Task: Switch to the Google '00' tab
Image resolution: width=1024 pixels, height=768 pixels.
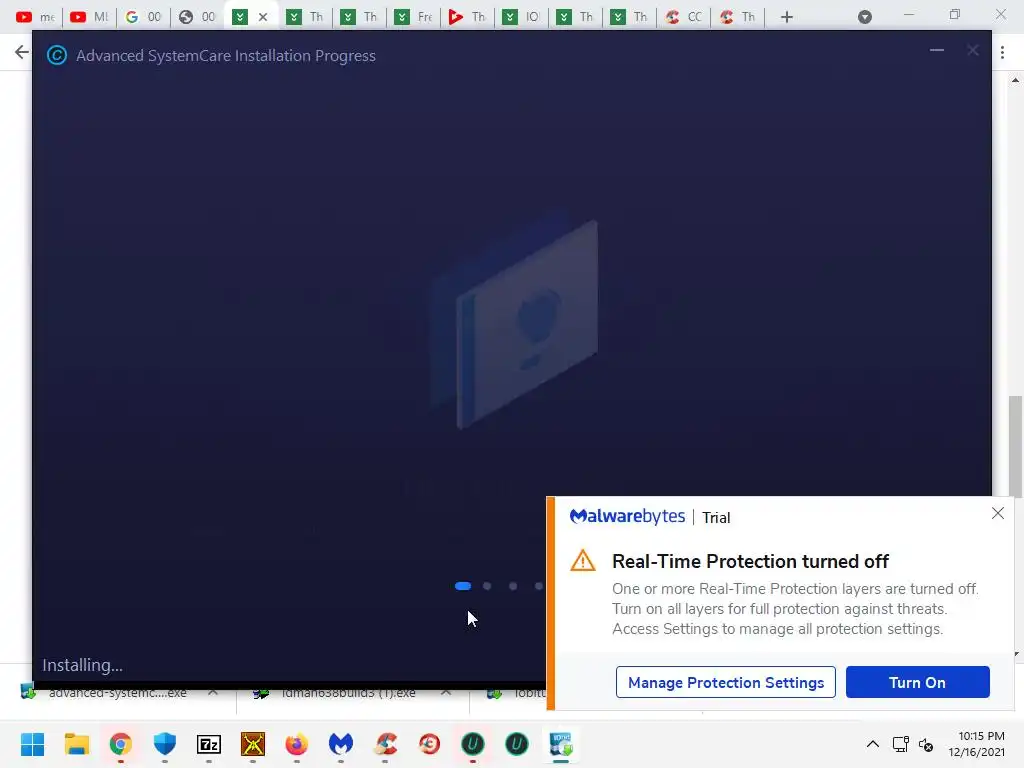Action: [143, 17]
